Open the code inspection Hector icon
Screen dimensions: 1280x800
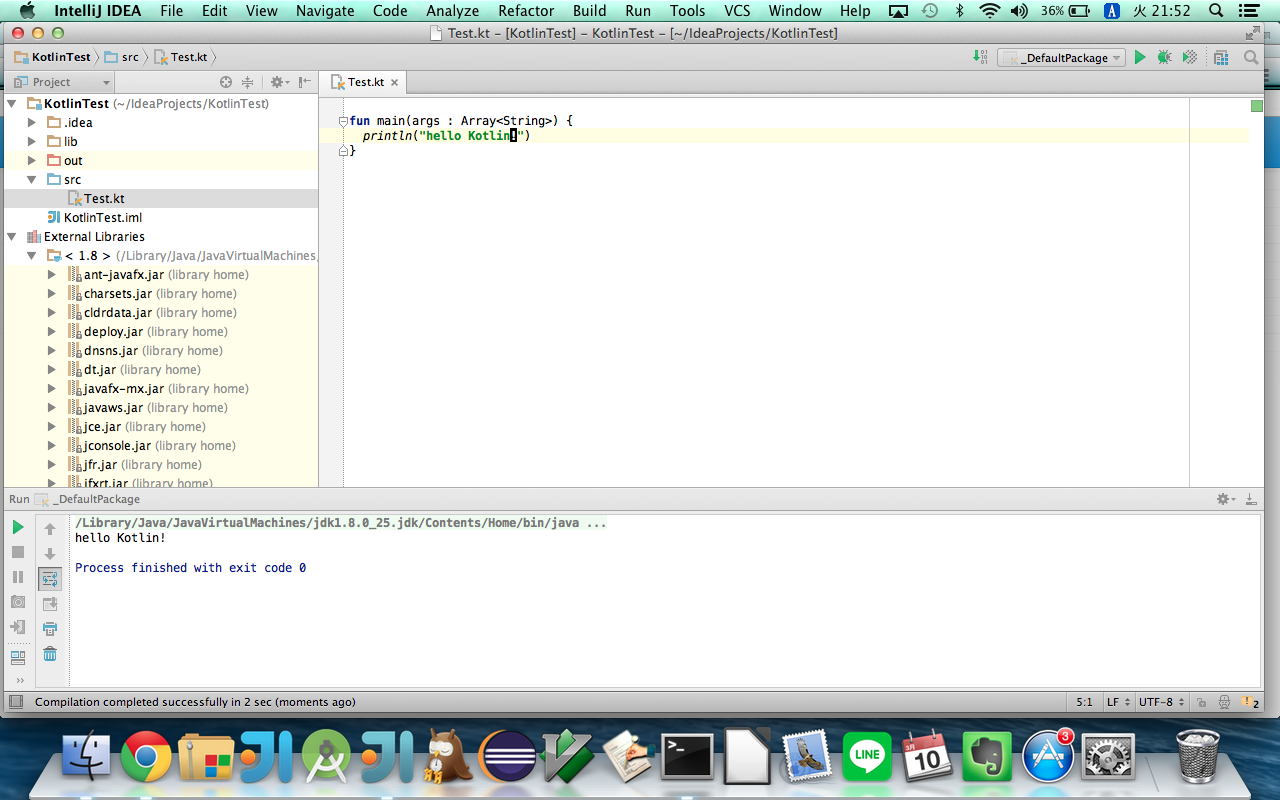click(x=1223, y=702)
